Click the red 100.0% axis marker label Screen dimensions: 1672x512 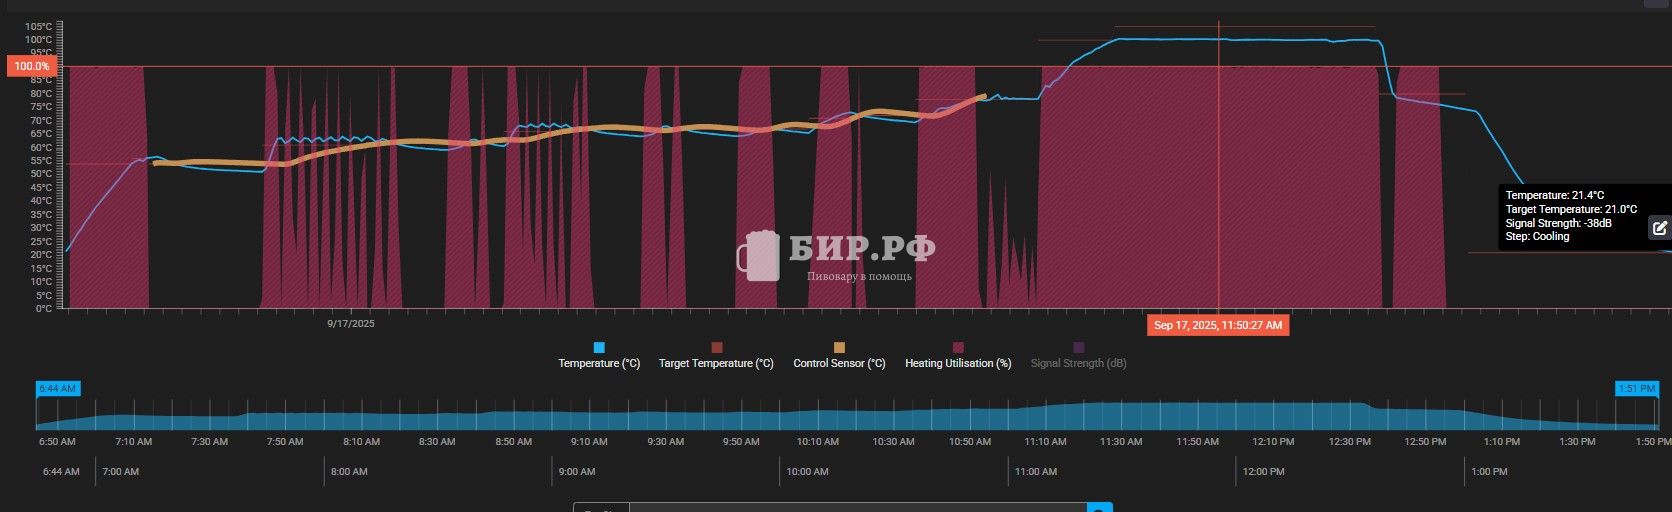pos(31,66)
